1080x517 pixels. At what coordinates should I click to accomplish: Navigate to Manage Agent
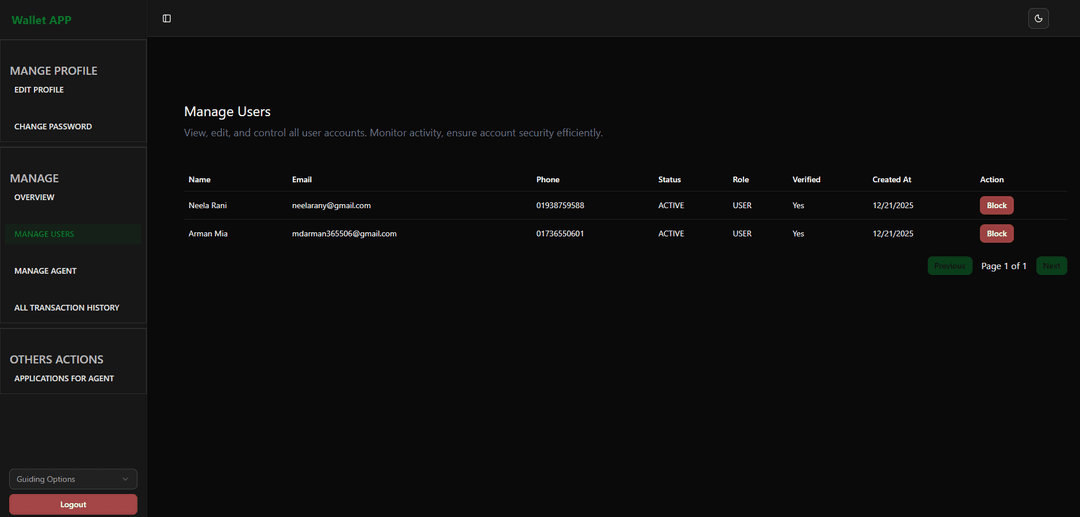tap(45, 271)
